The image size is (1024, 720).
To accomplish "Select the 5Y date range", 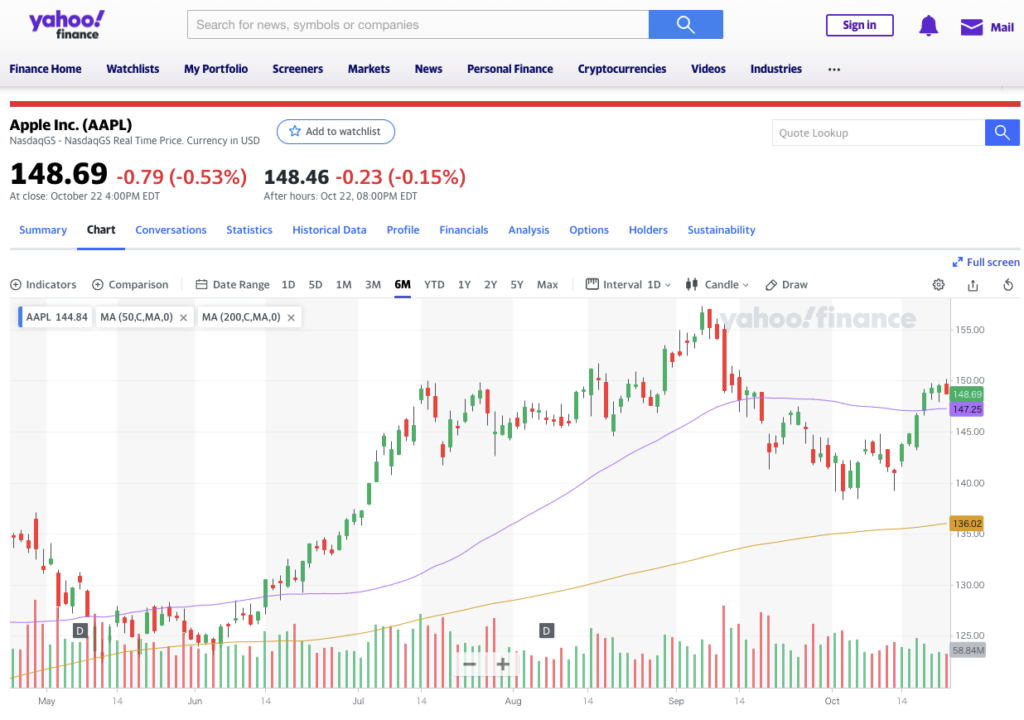I will coord(517,285).
